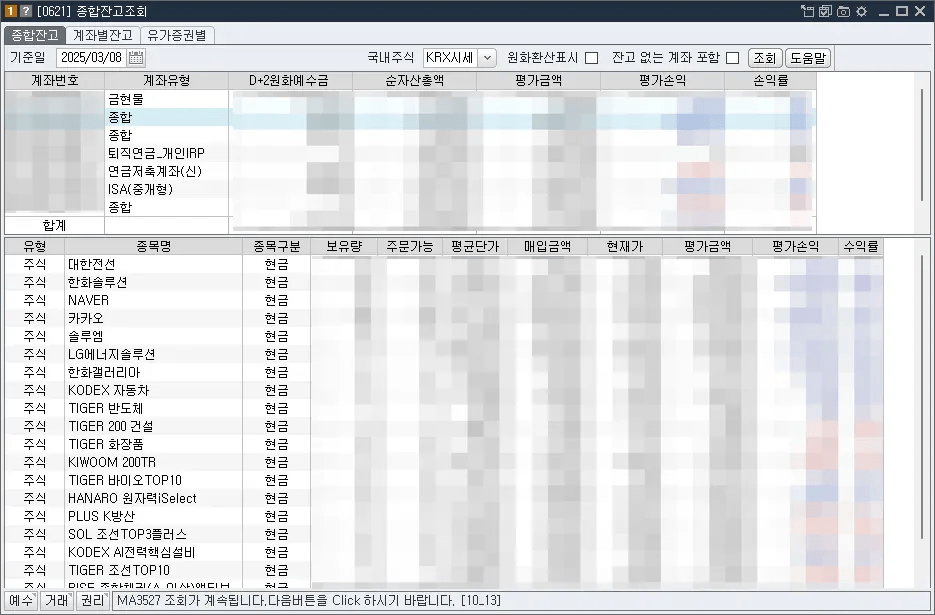Click the 보유량 column header
The image size is (935, 615).
[344, 246]
